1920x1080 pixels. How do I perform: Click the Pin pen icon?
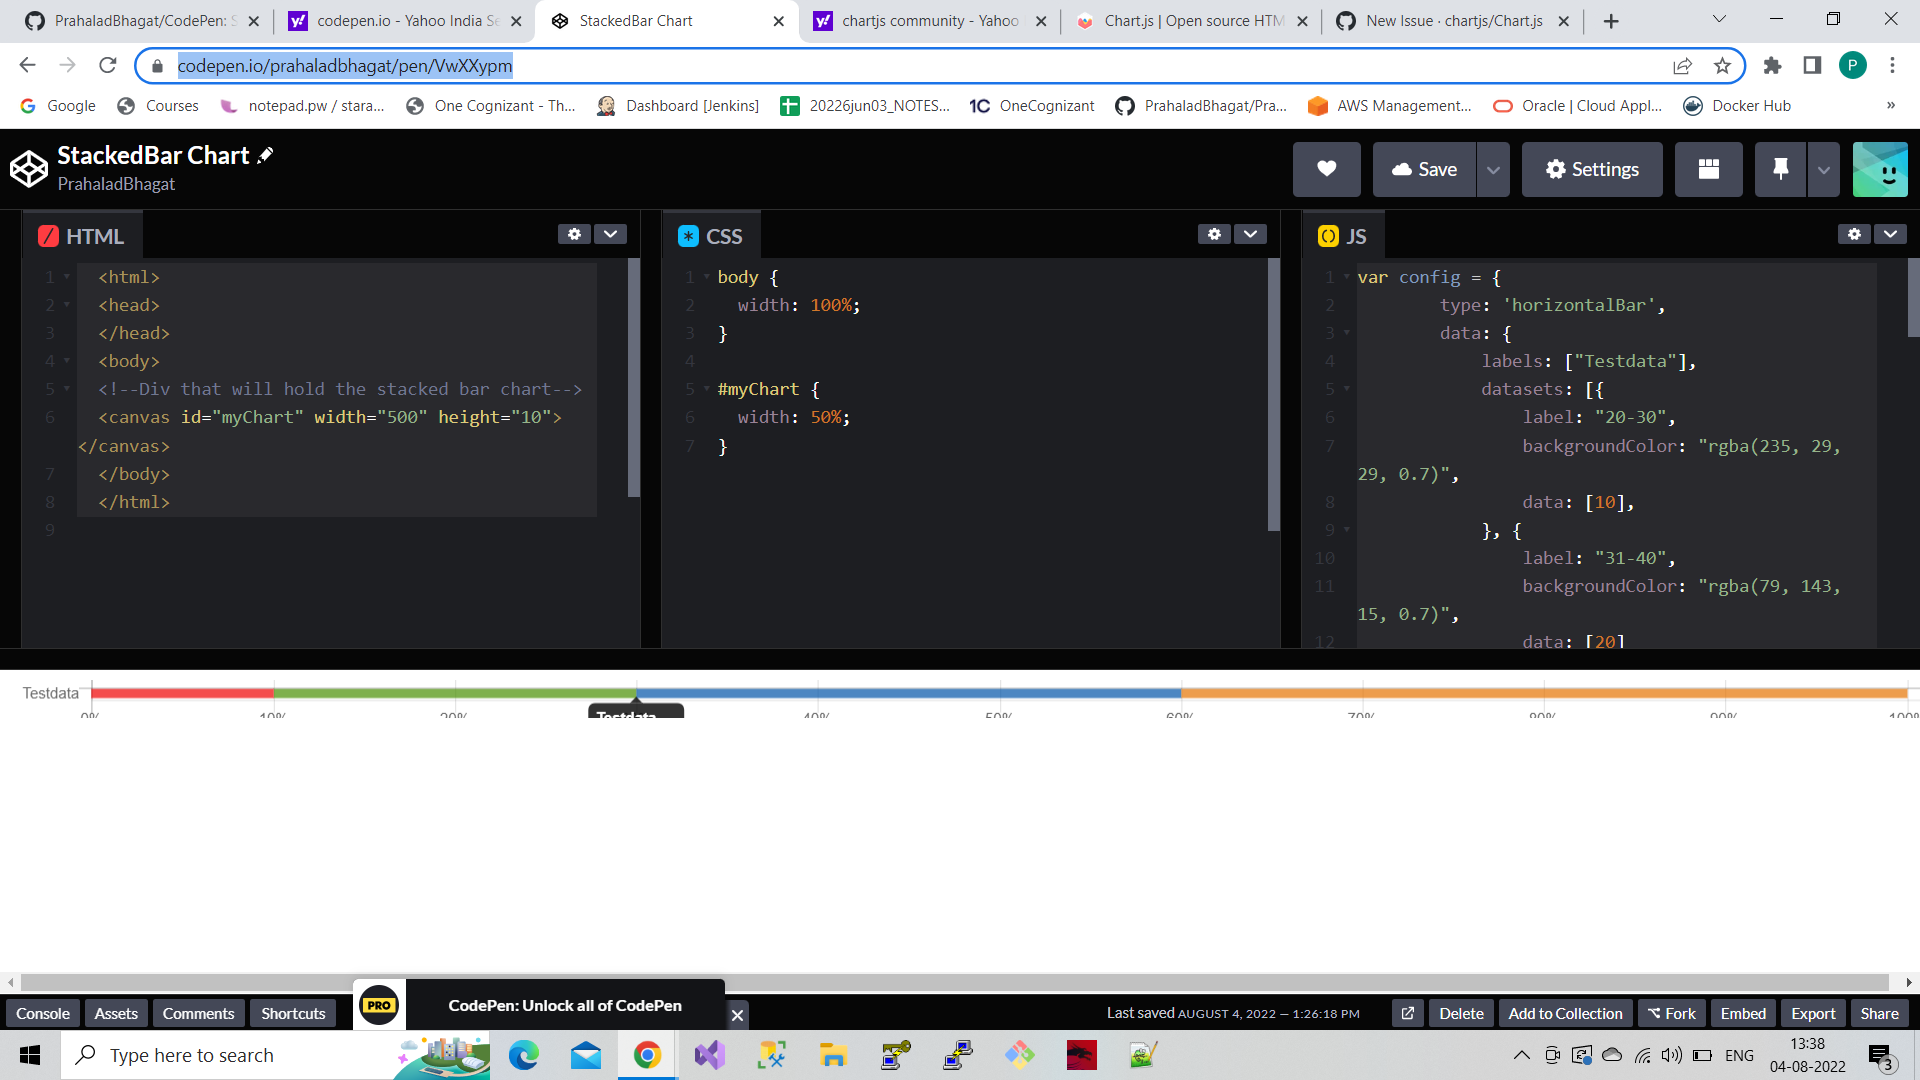coord(1780,169)
